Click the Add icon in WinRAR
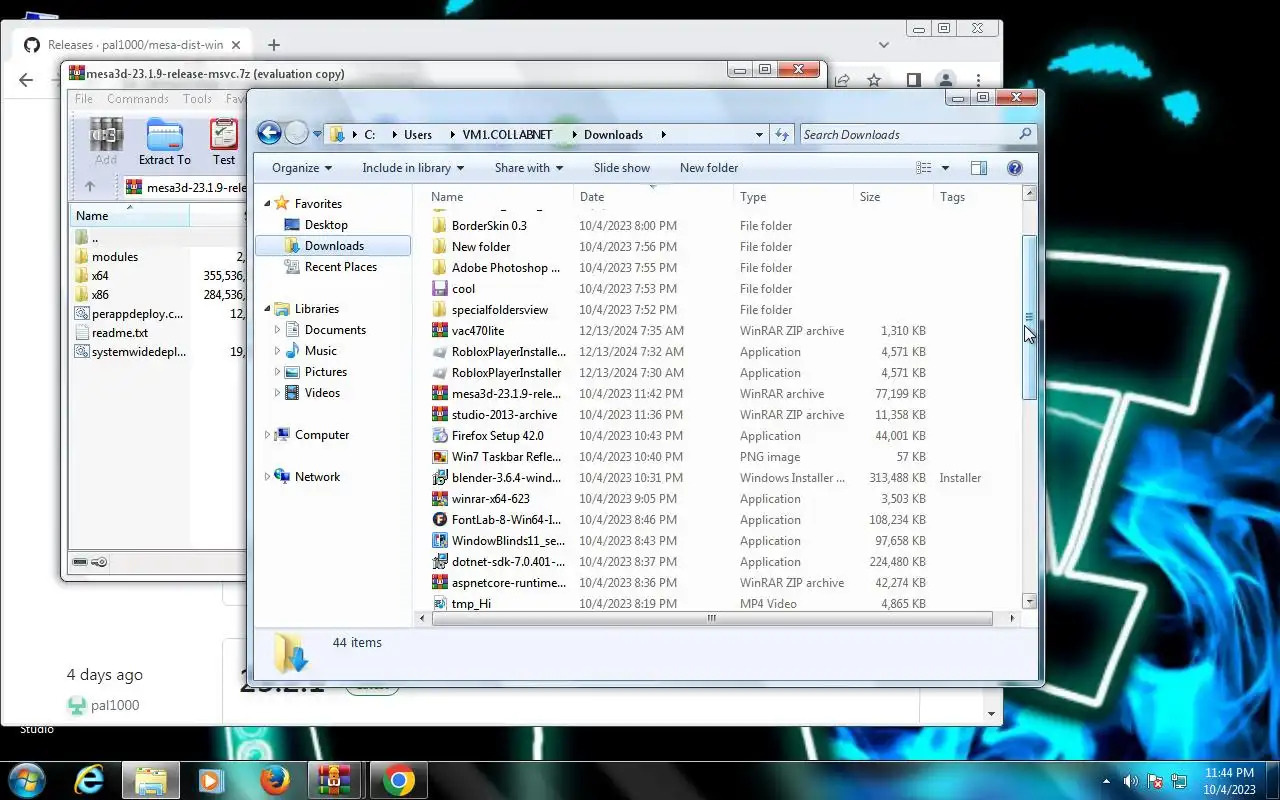 [106, 141]
